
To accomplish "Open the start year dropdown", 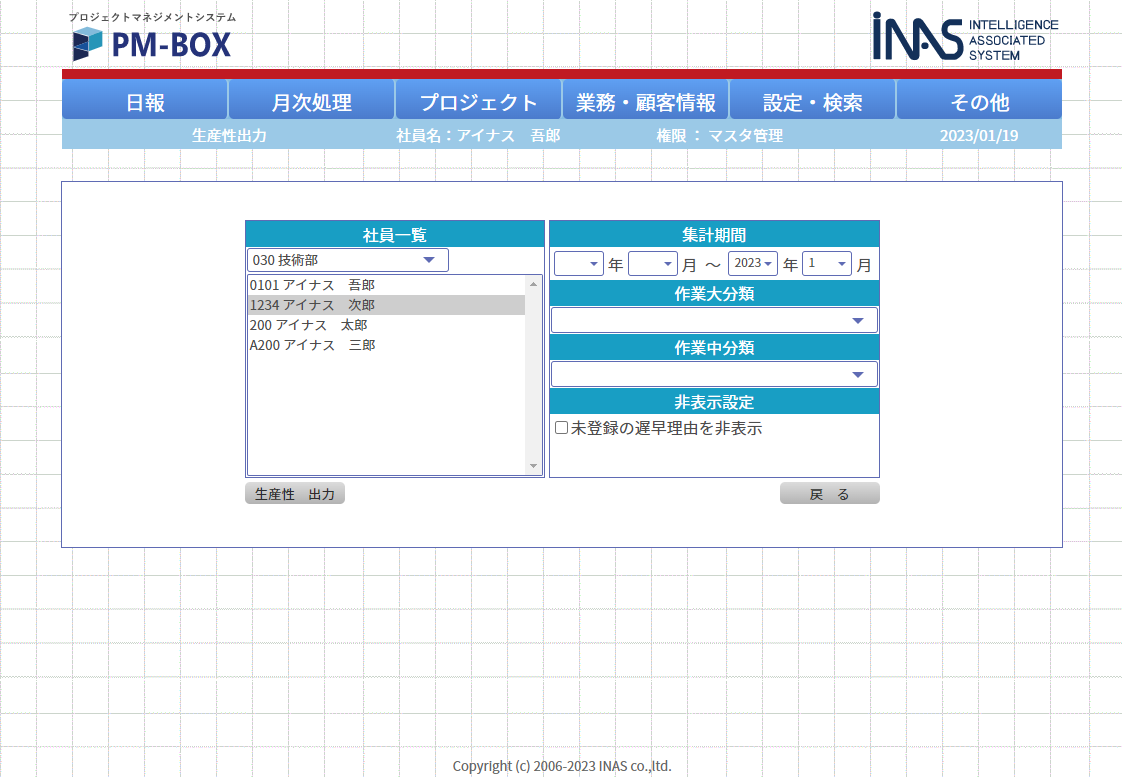I will [x=579, y=264].
